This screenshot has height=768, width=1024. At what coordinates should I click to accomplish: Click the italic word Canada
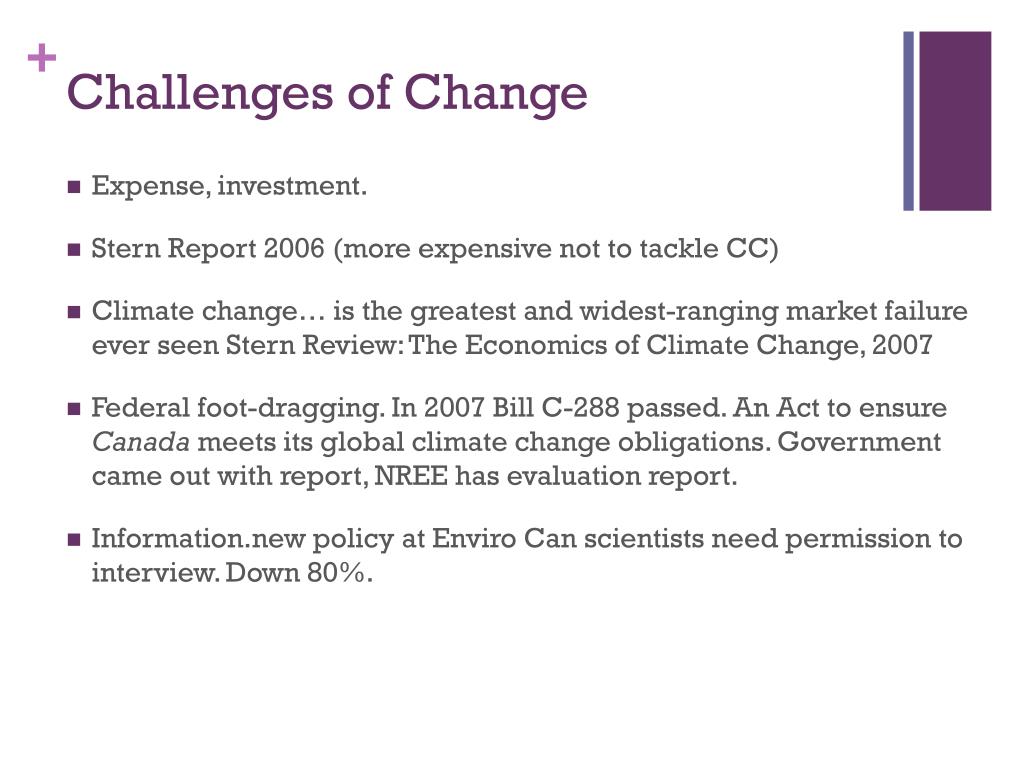(140, 442)
